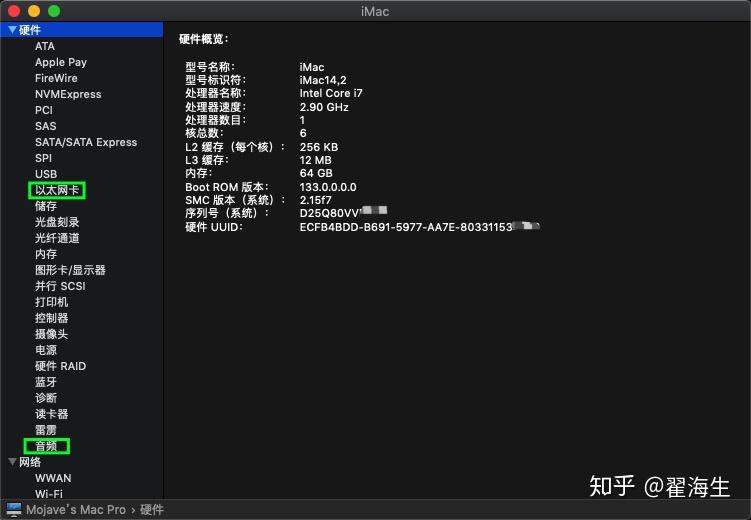Screen dimensions: 751x520
Task: Click the 64 GB memory value
Action: (316, 173)
